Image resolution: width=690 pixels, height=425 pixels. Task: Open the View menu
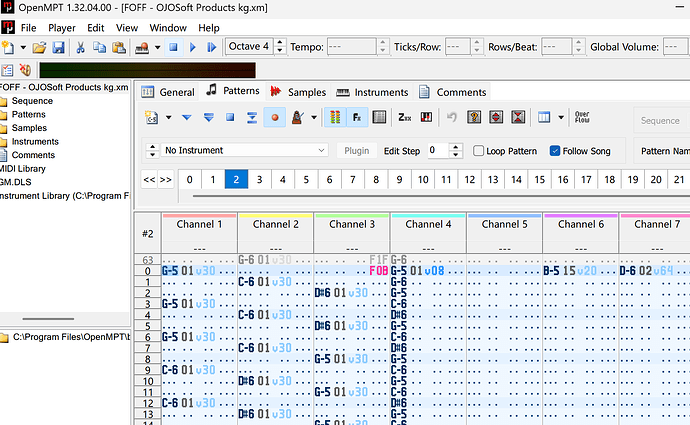coord(127,28)
